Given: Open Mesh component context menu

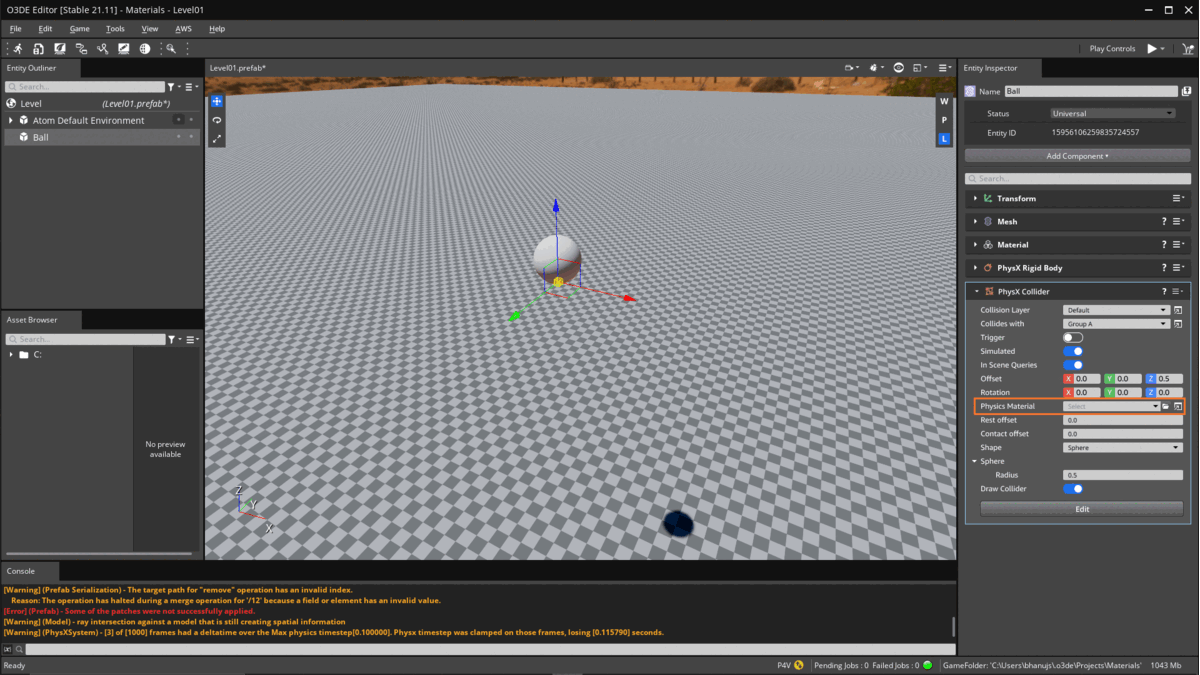Looking at the screenshot, I should (x=1179, y=222).
